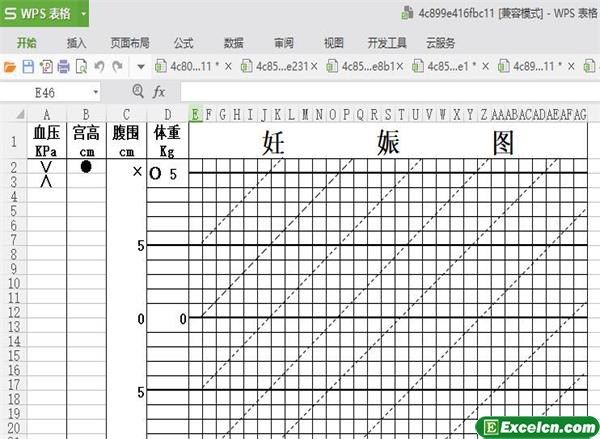Image resolution: width=600 pixels, height=439 pixels.
Task: Open the 公式 ribbon tab
Action: tap(184, 43)
